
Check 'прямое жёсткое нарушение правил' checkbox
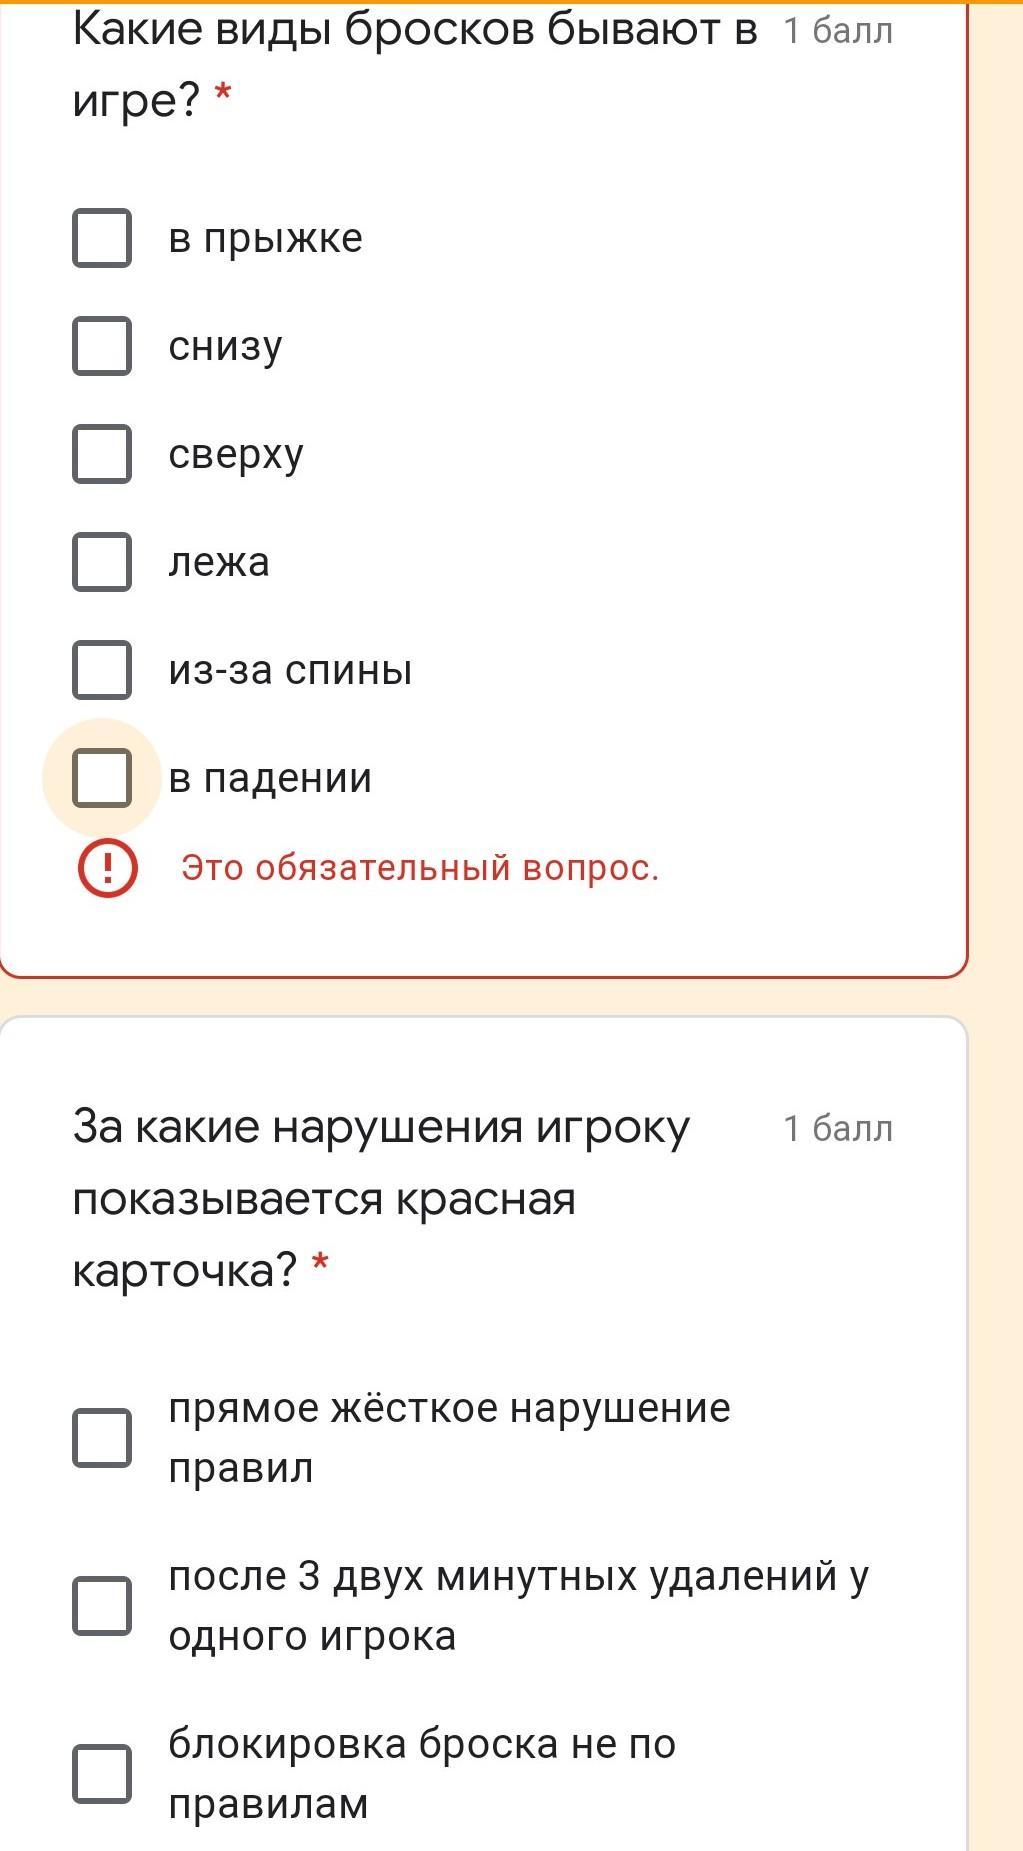[102, 1438]
